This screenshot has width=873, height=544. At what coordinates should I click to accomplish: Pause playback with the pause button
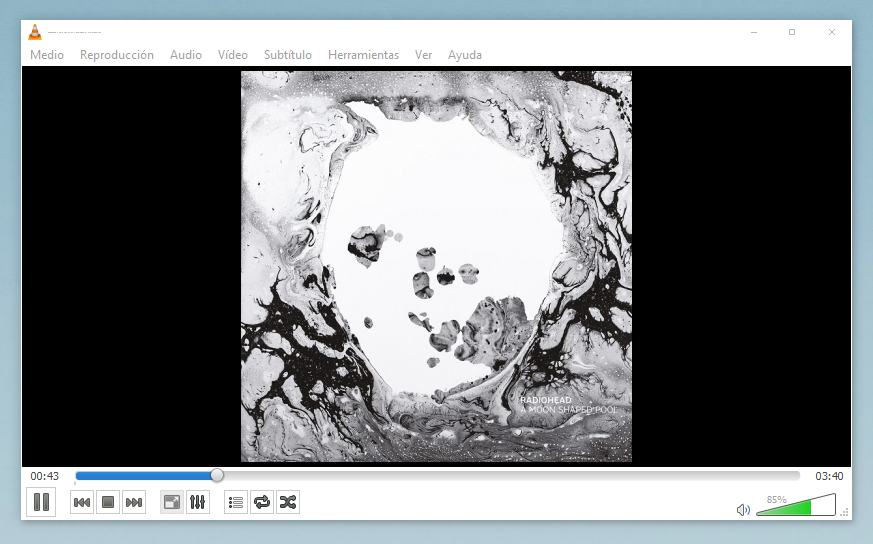41,502
